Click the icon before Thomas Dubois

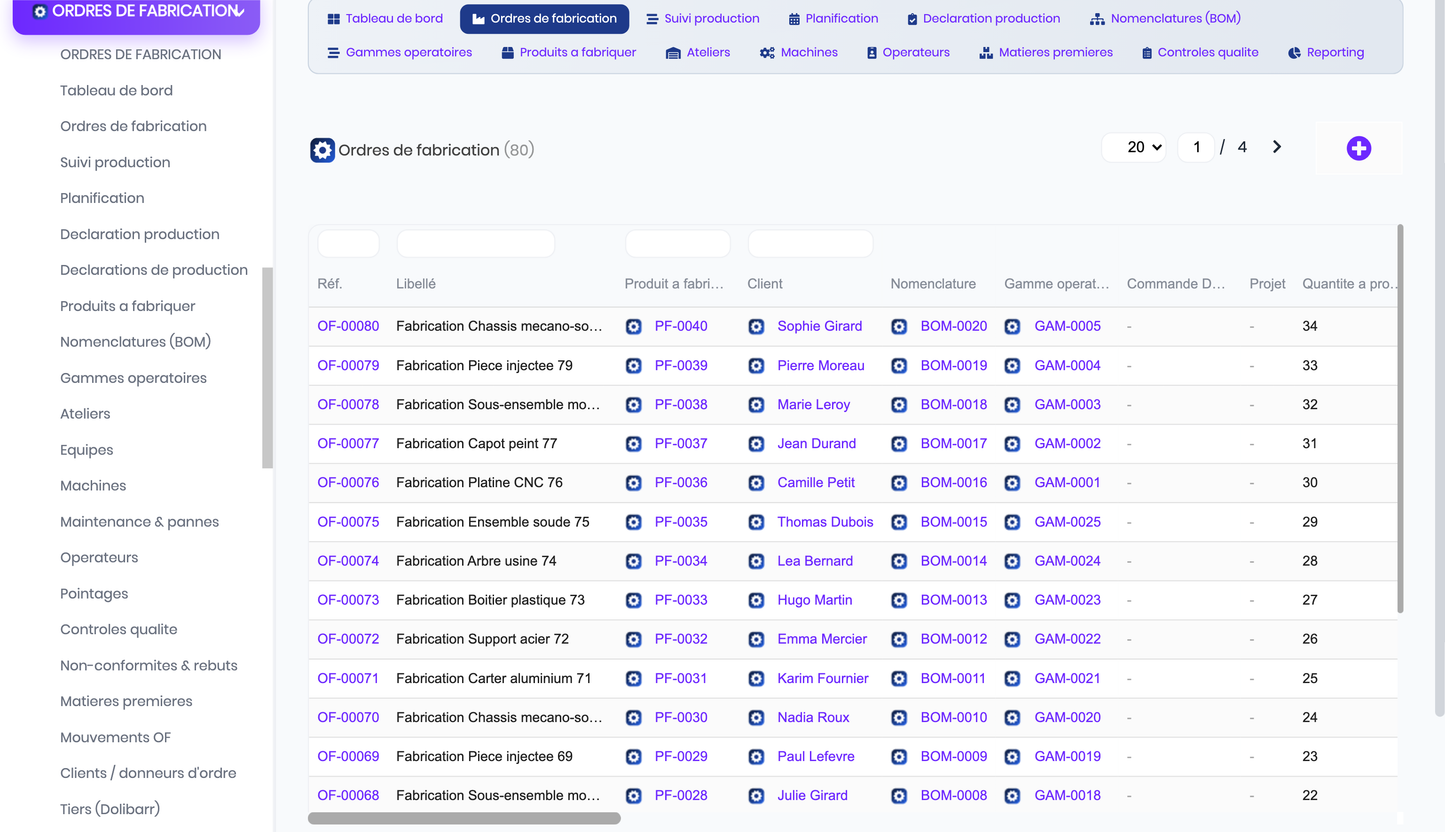point(757,522)
